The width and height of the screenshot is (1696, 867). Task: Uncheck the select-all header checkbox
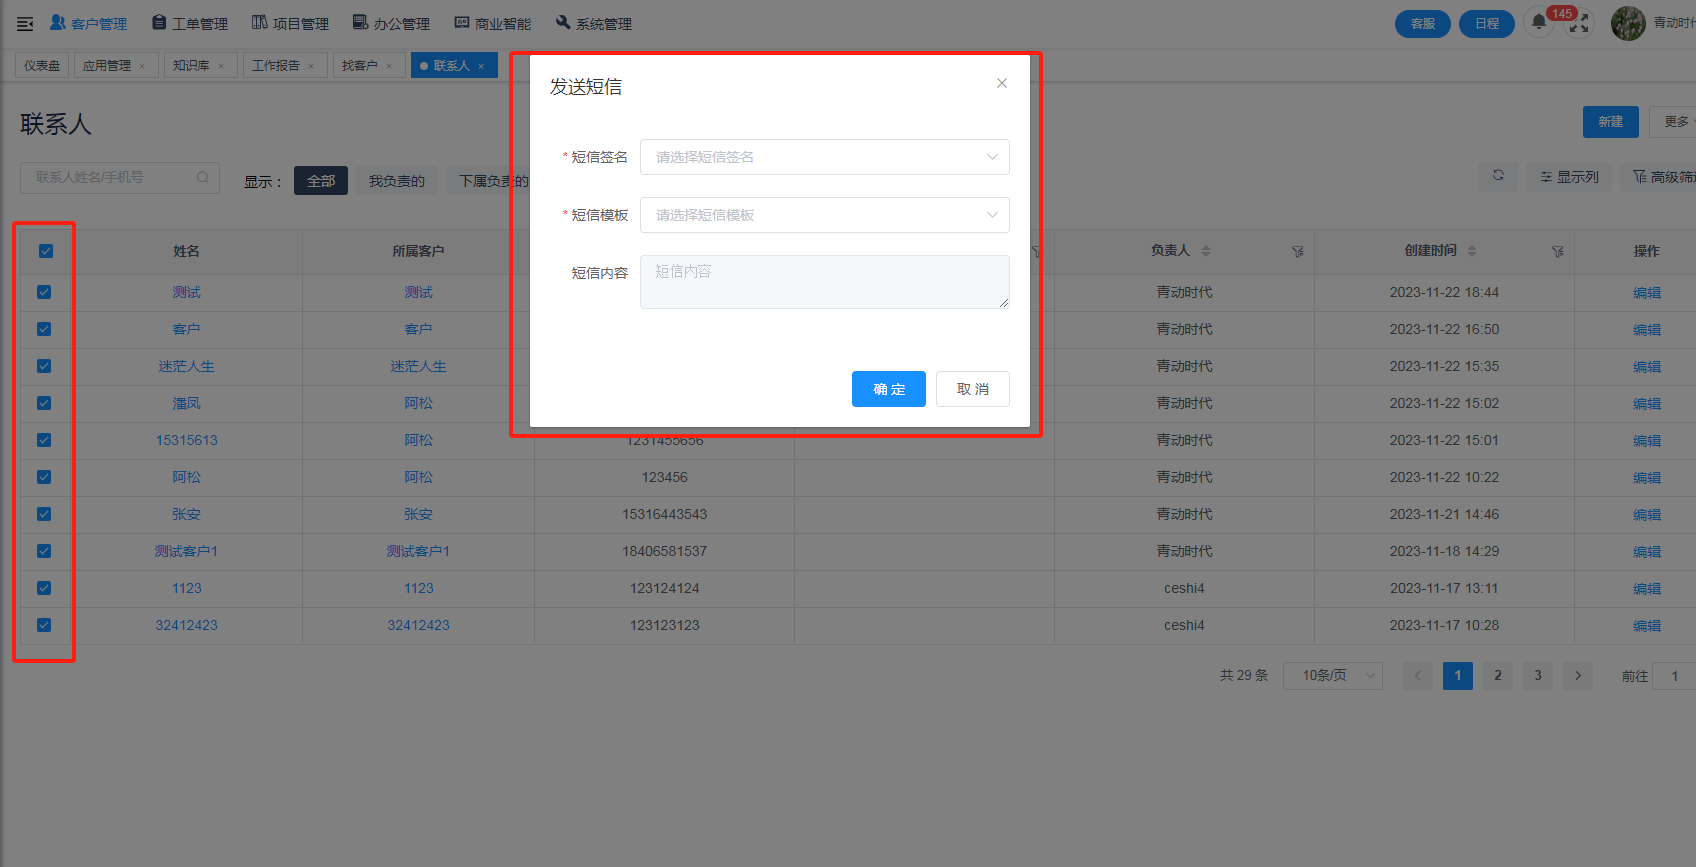point(46,251)
